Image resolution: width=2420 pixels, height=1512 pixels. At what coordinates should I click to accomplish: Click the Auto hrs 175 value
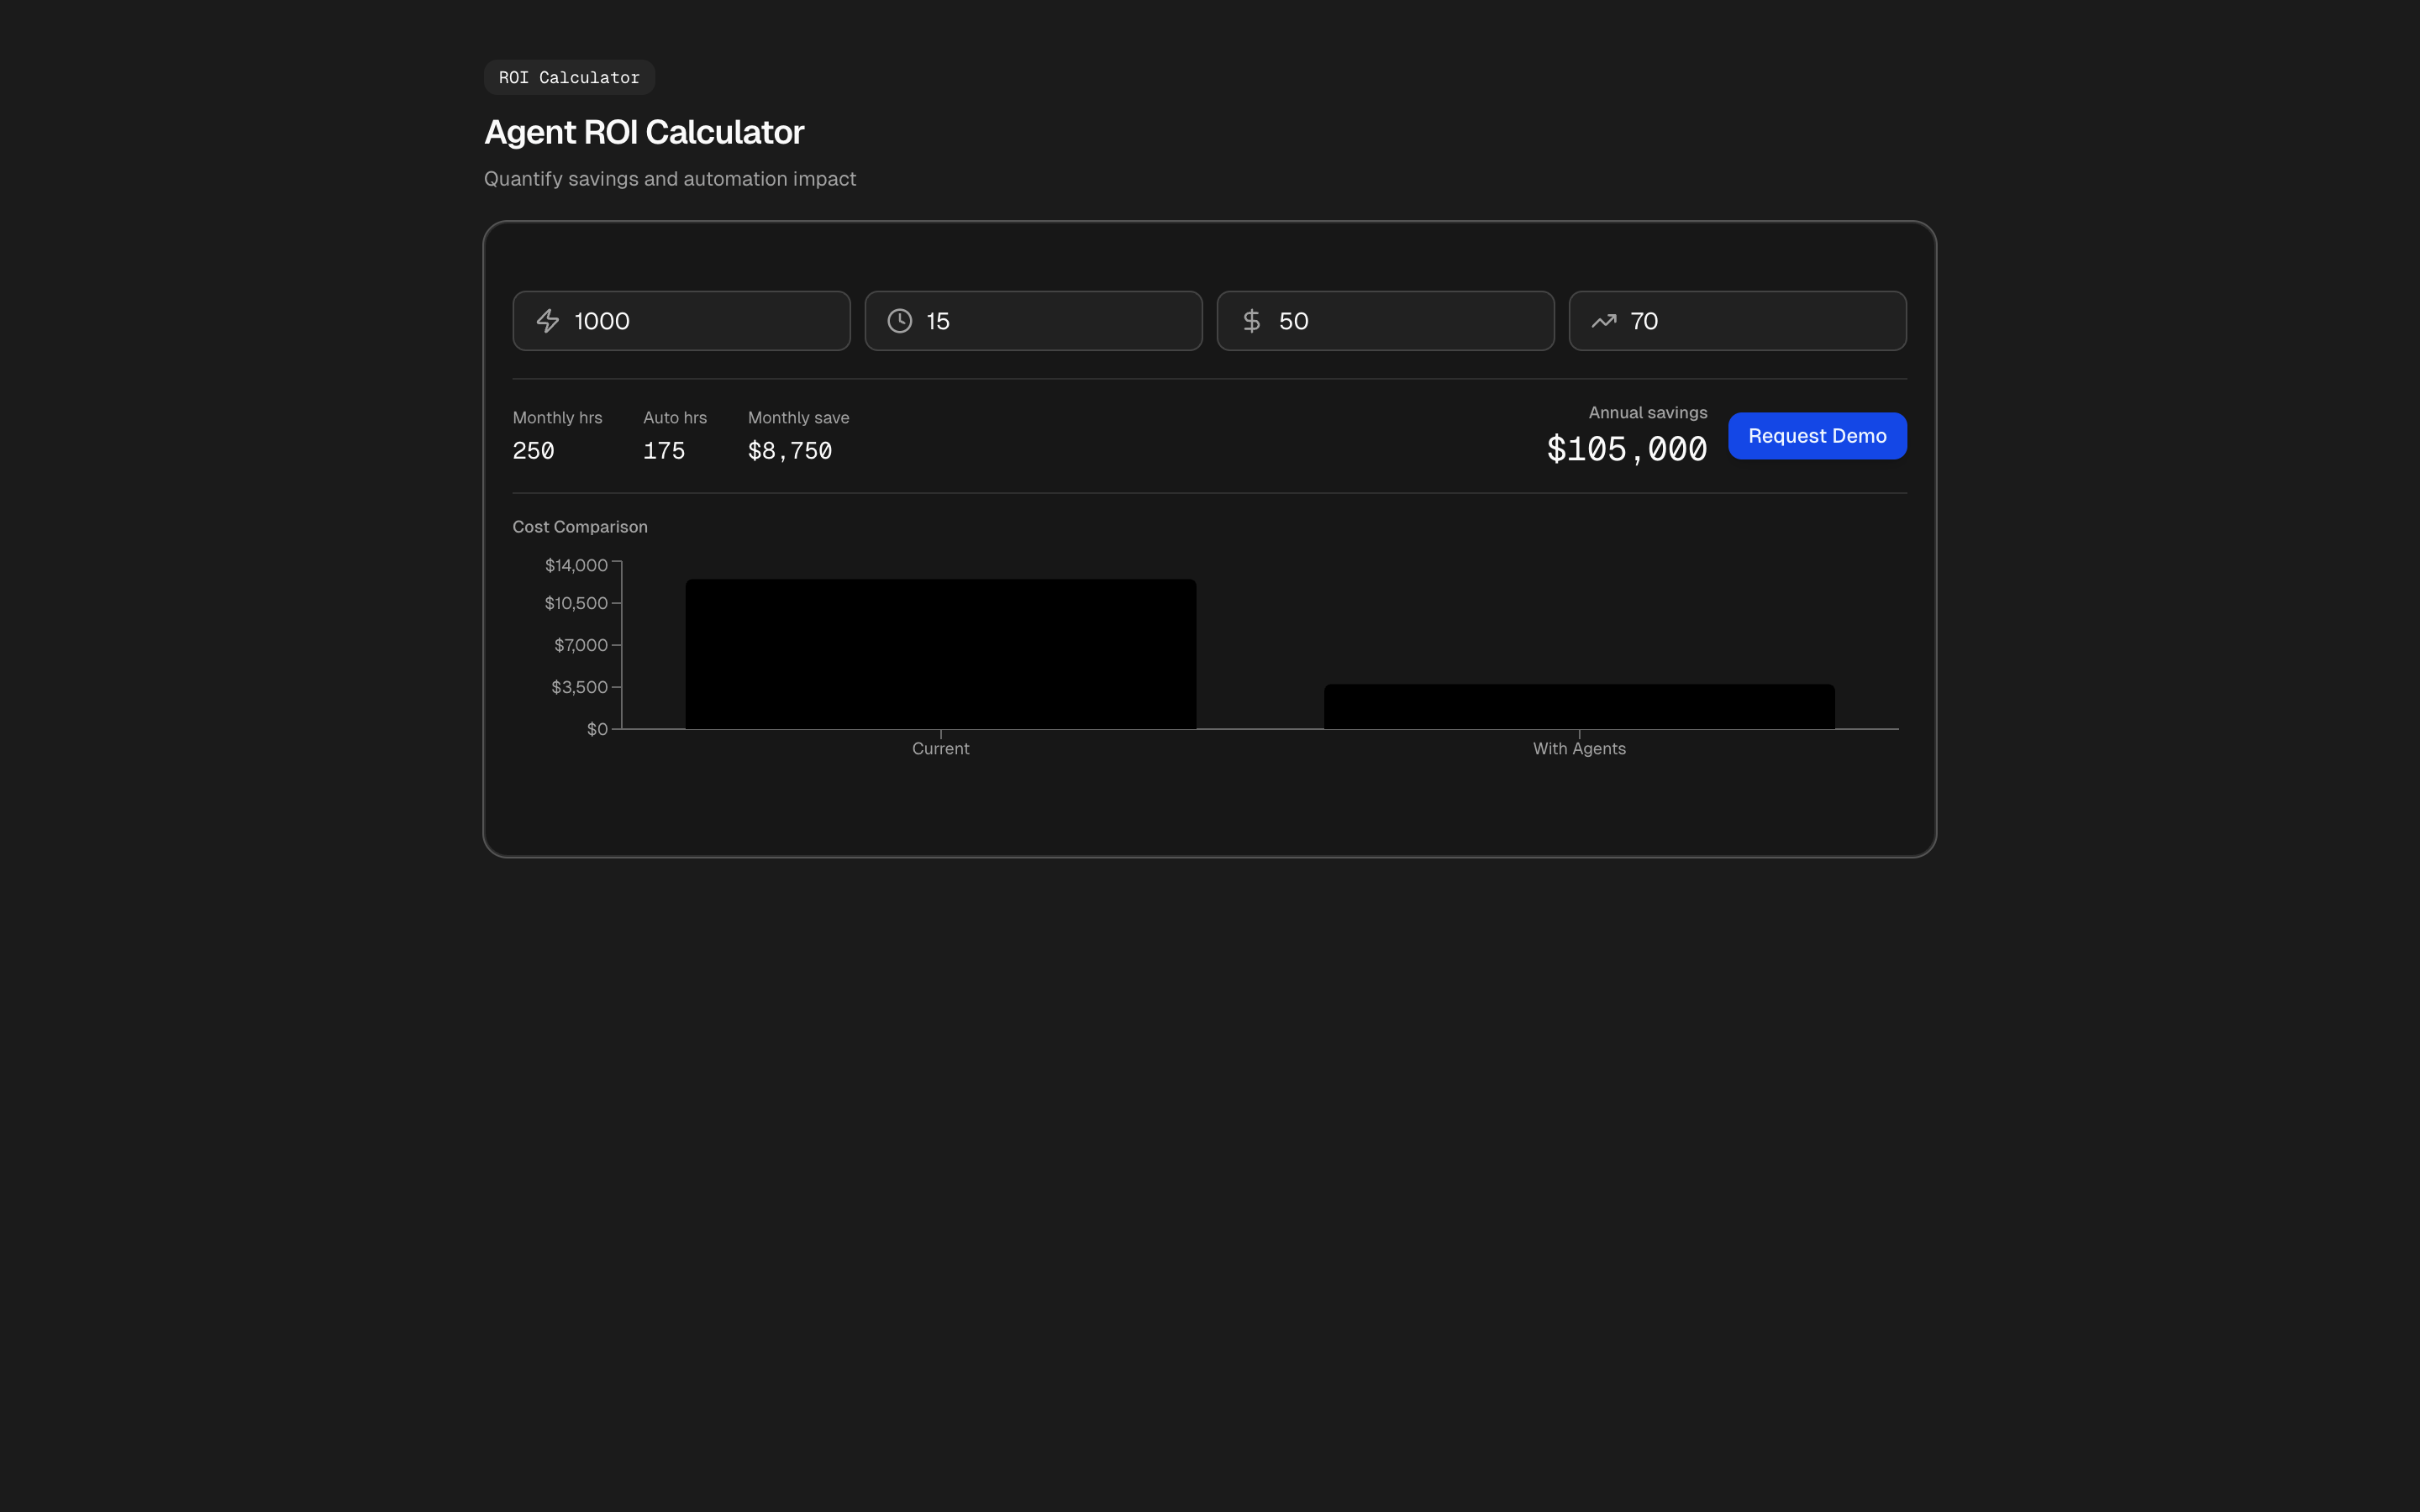pos(663,451)
